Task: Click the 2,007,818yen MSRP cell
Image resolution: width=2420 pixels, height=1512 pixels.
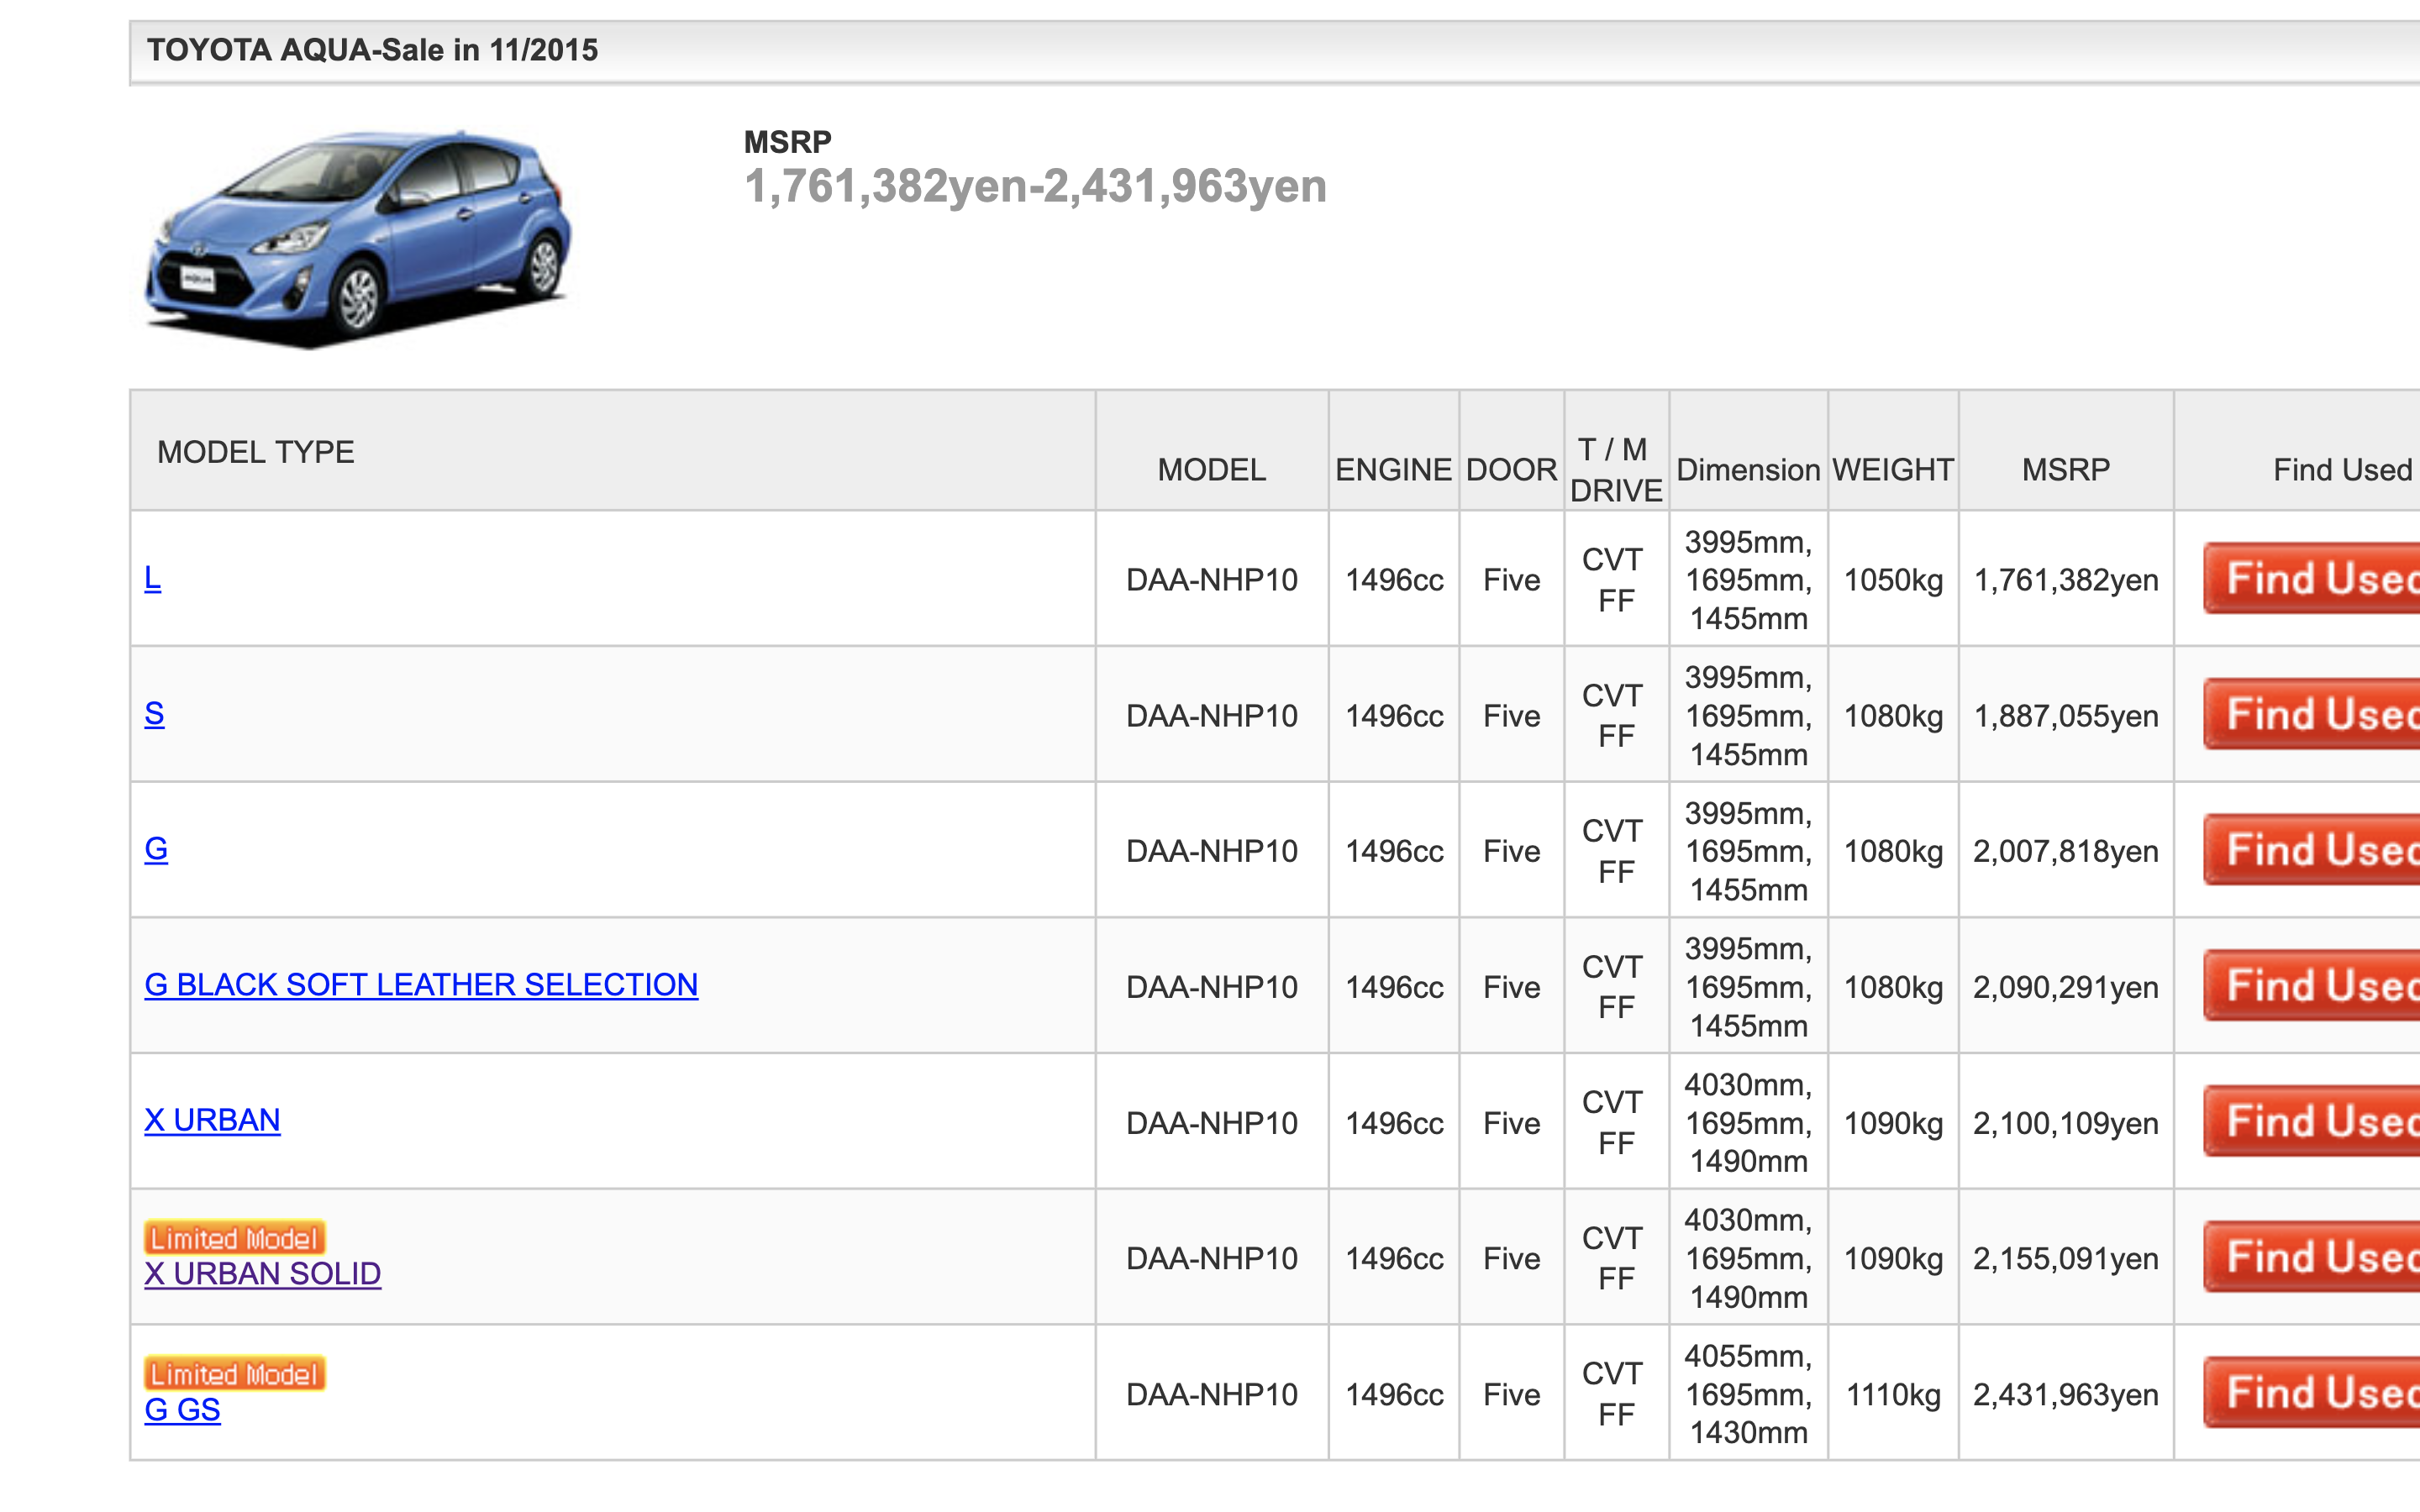Action: click(x=2066, y=851)
